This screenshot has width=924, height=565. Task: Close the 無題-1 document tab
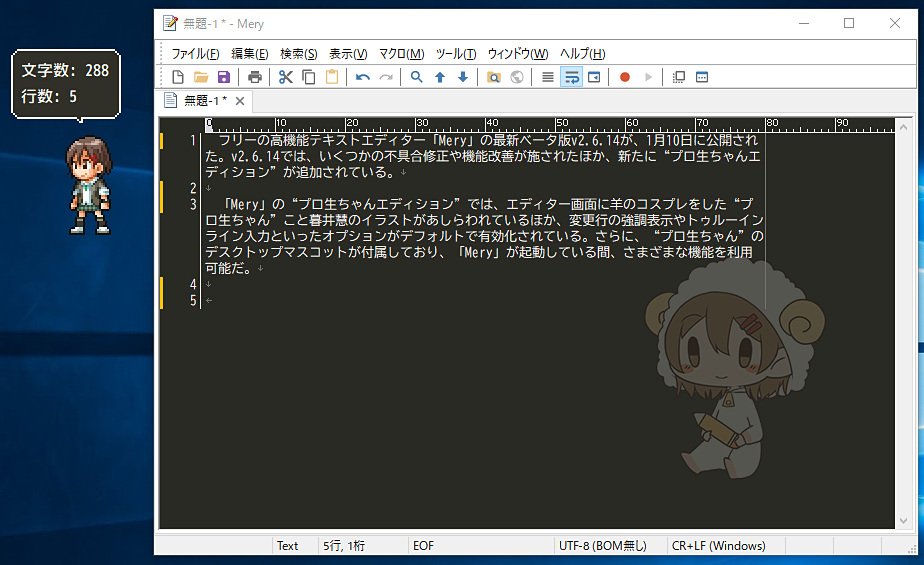[240, 101]
